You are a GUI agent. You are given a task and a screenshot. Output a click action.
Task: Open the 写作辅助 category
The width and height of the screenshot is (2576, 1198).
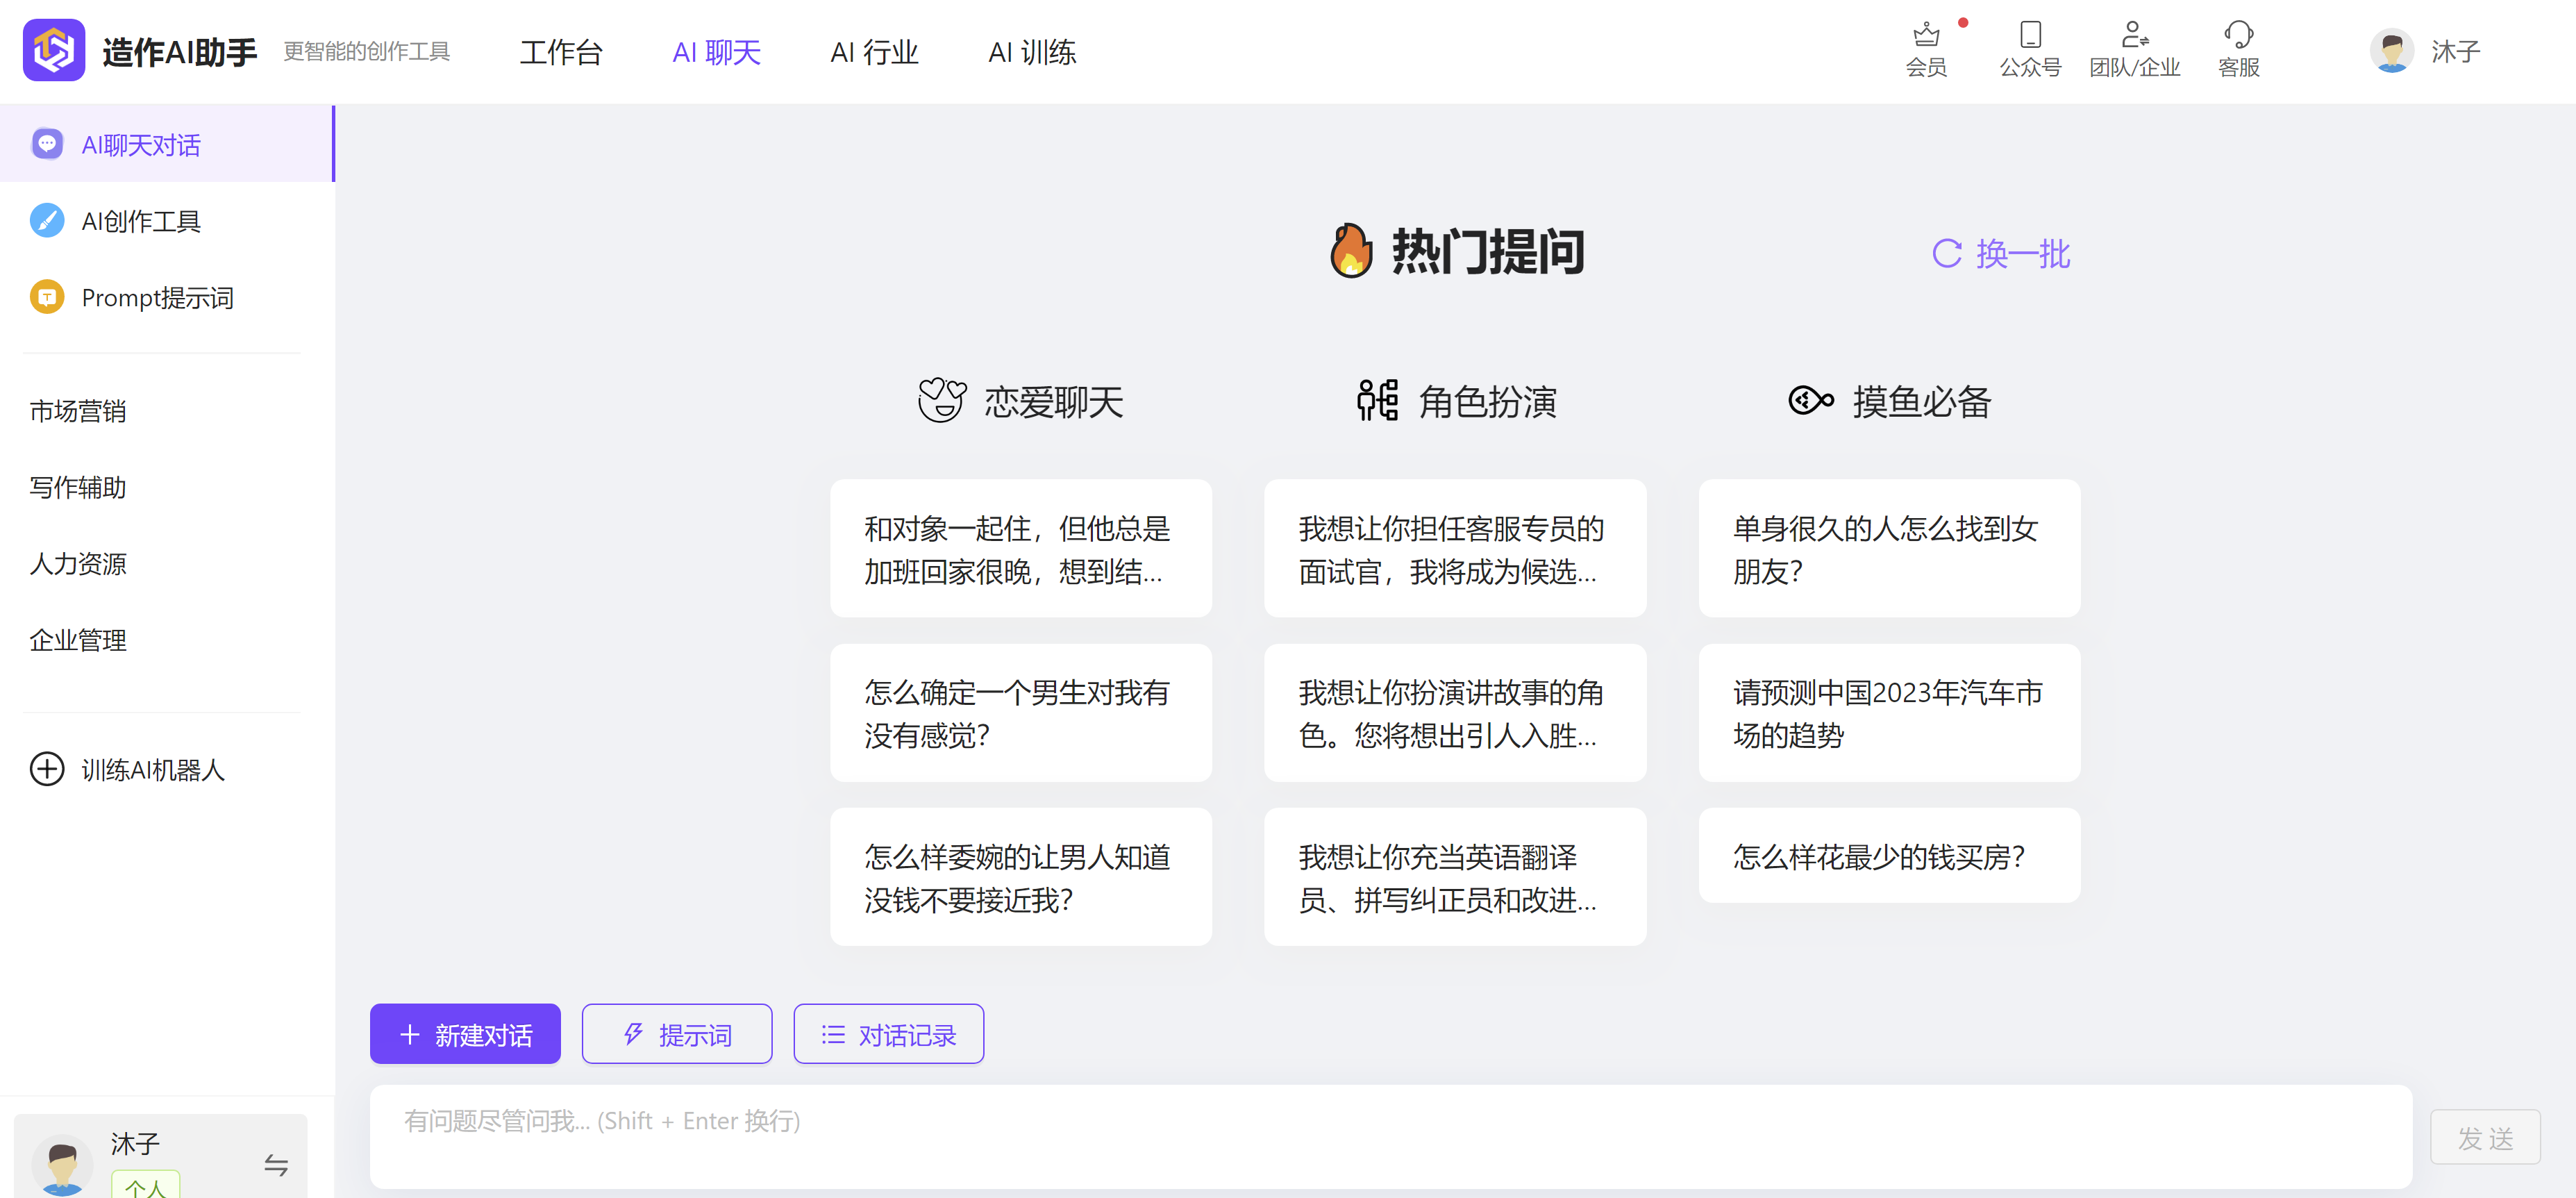tap(78, 487)
